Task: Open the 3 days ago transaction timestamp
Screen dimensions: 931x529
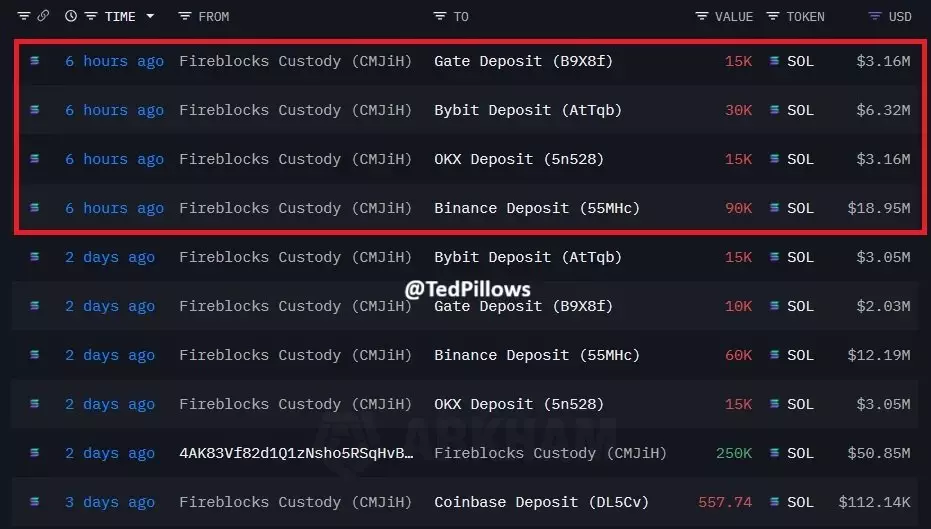Action: point(110,502)
